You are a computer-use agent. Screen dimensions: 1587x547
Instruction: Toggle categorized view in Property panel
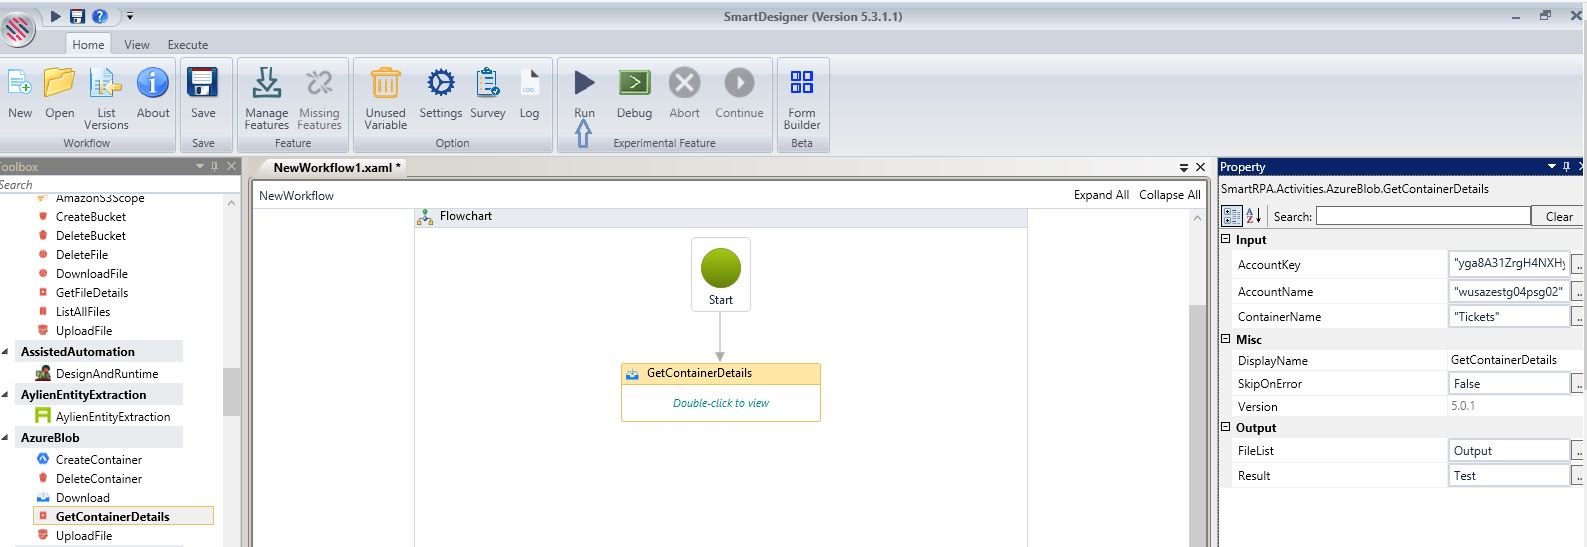pyautogui.click(x=1232, y=216)
